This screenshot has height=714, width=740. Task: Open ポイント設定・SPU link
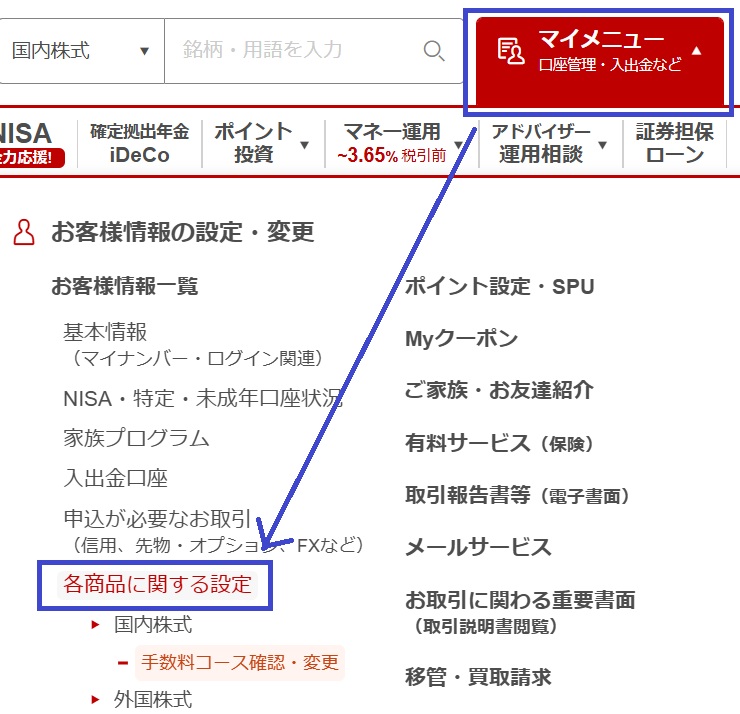pos(499,287)
